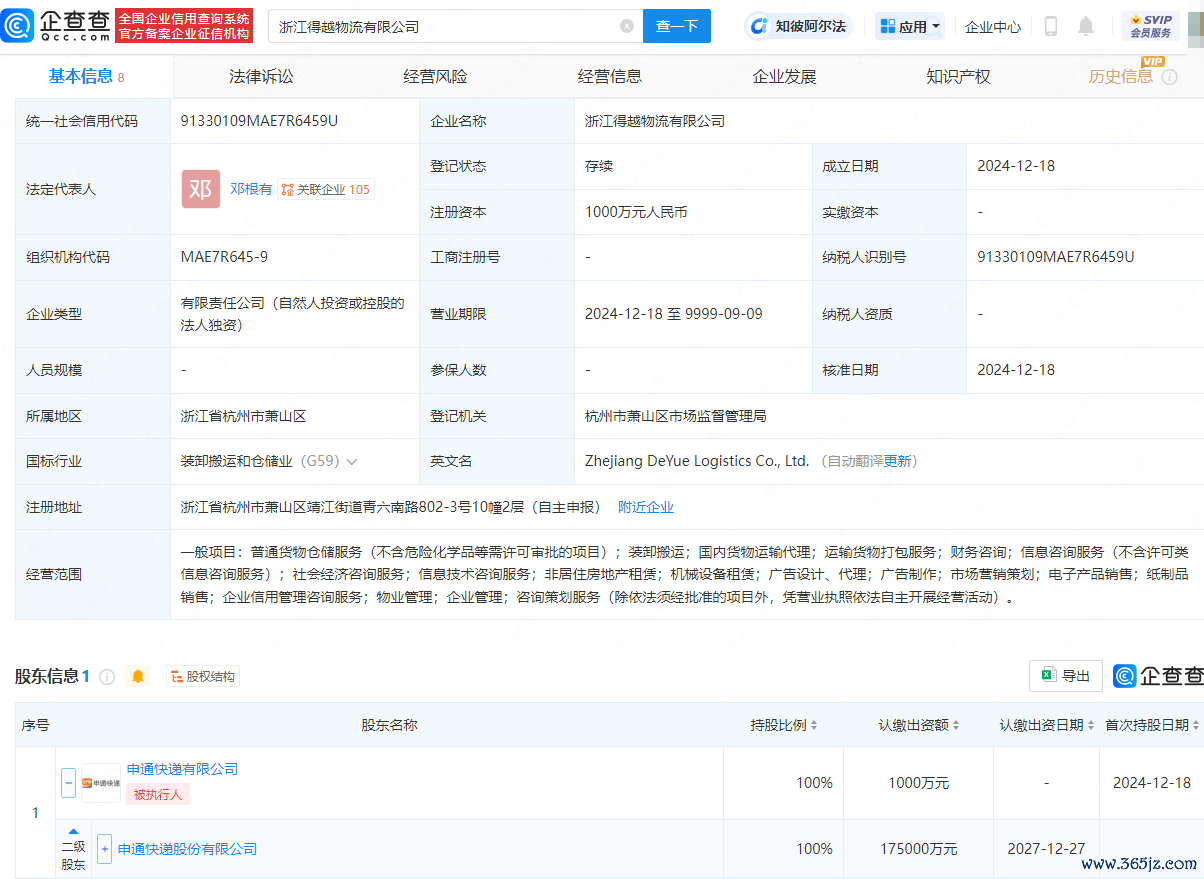Expand the 国标行业 category chevron

[352, 462]
